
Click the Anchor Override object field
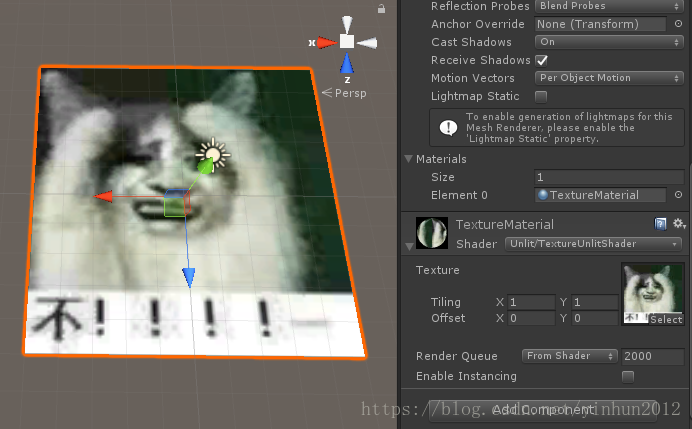600,24
